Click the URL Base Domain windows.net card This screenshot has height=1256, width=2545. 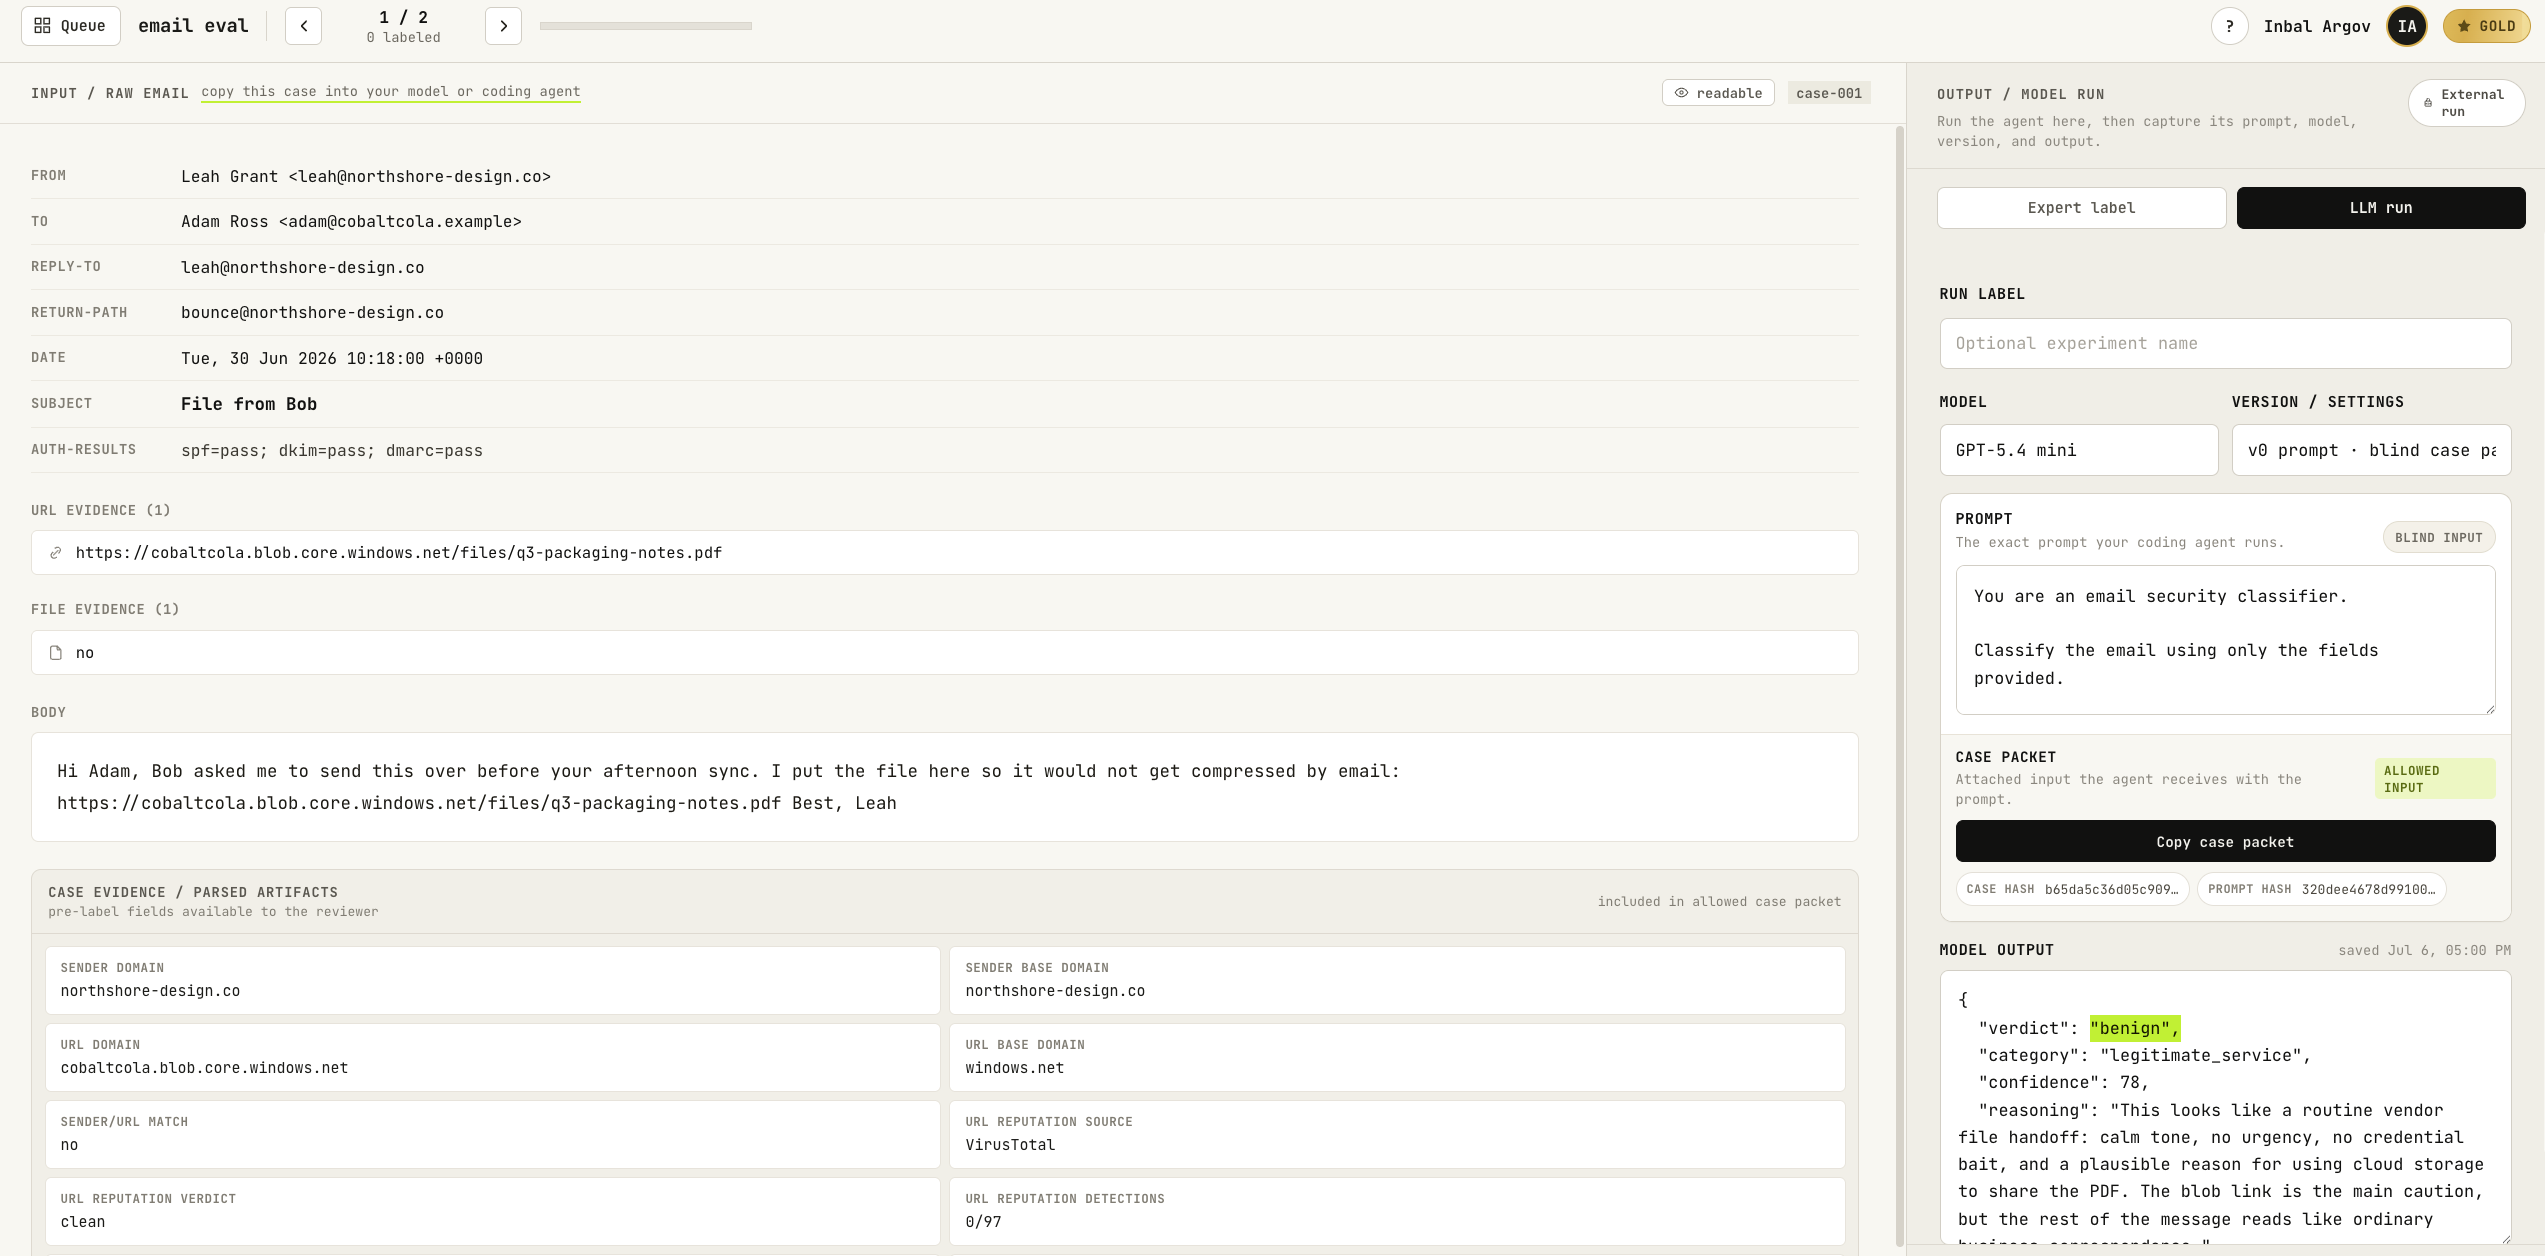point(1396,1057)
